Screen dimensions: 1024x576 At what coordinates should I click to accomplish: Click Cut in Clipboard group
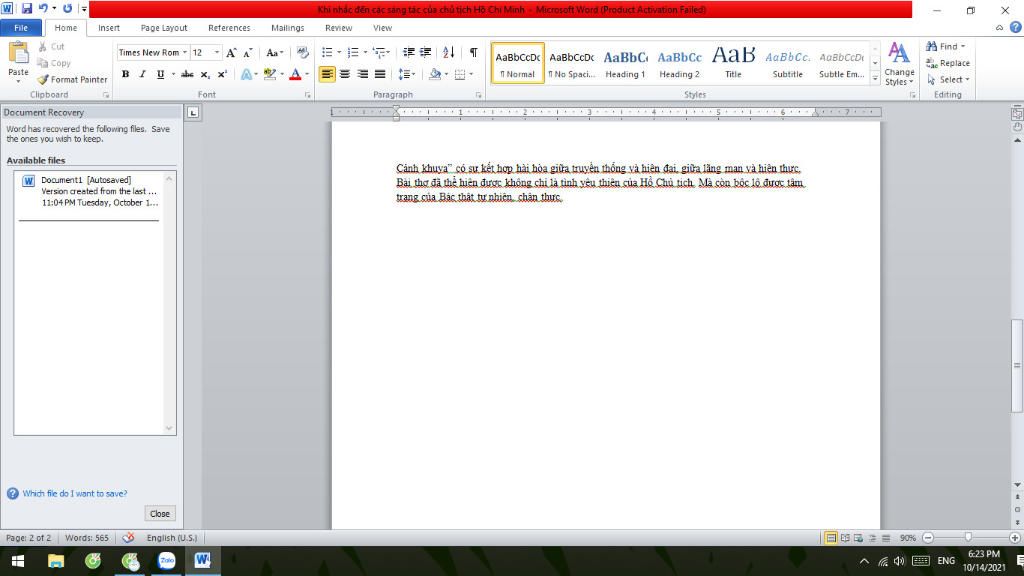coord(51,47)
